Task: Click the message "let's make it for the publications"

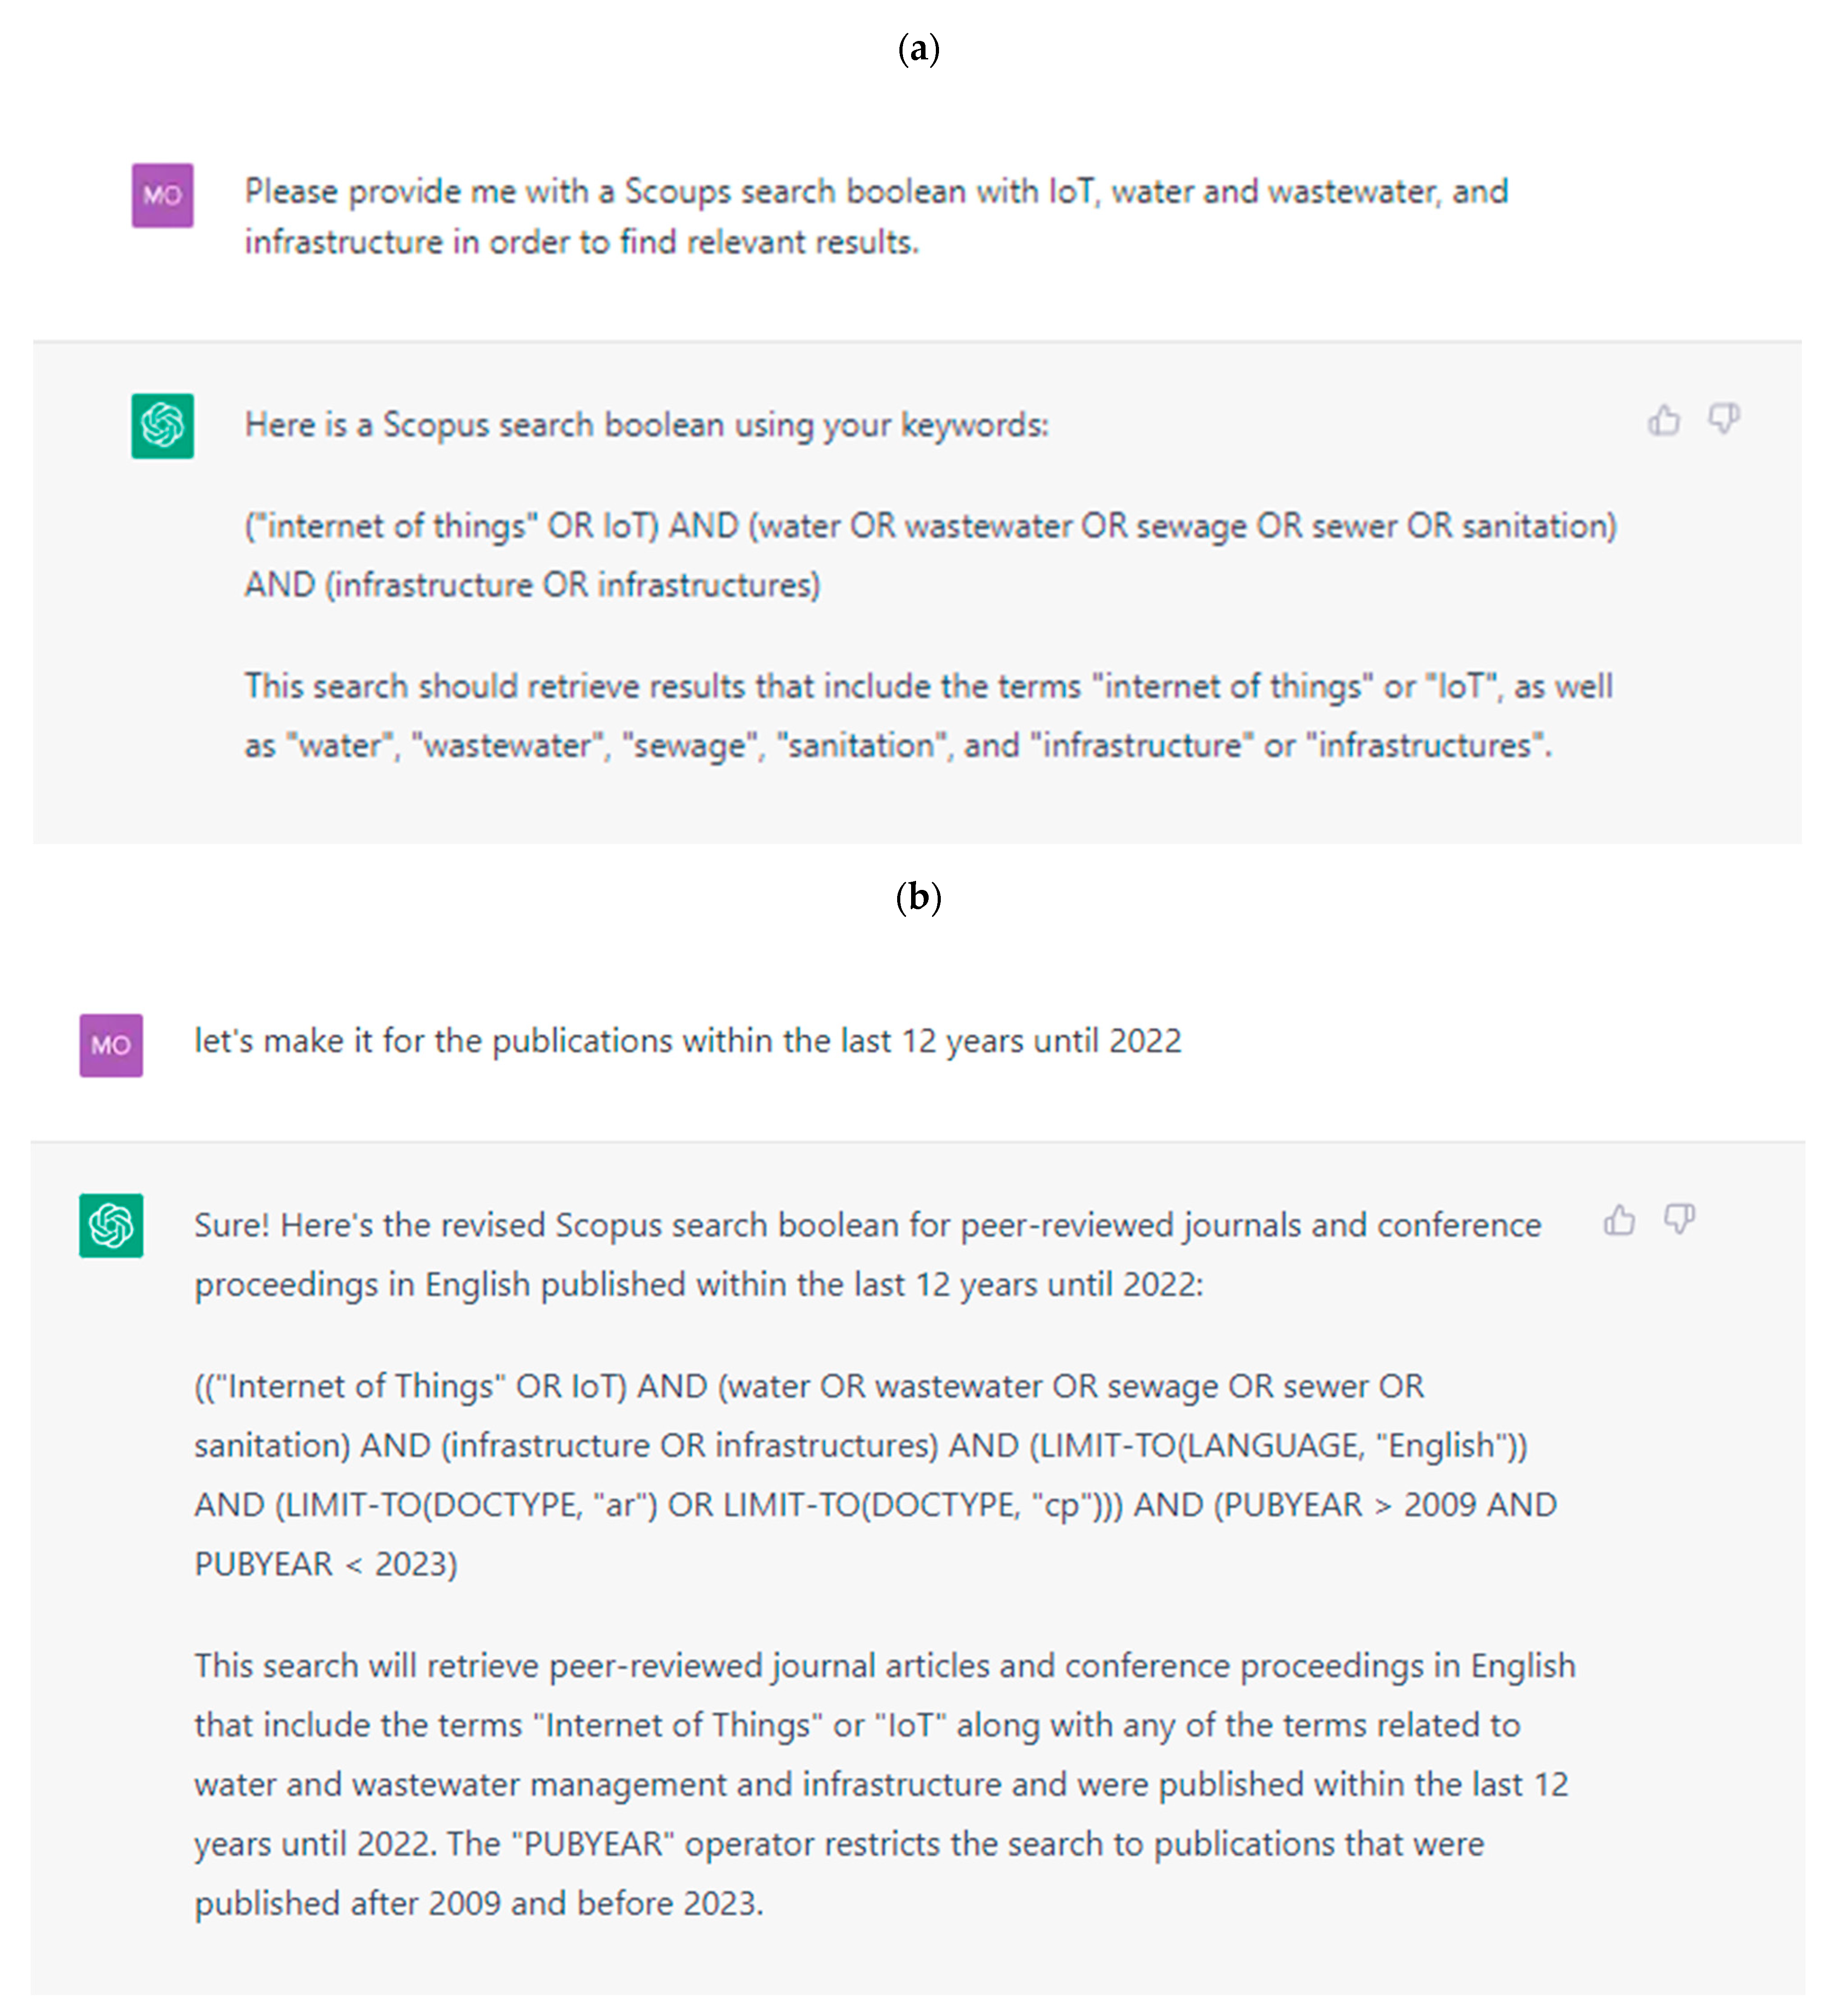Action: 687,1041
